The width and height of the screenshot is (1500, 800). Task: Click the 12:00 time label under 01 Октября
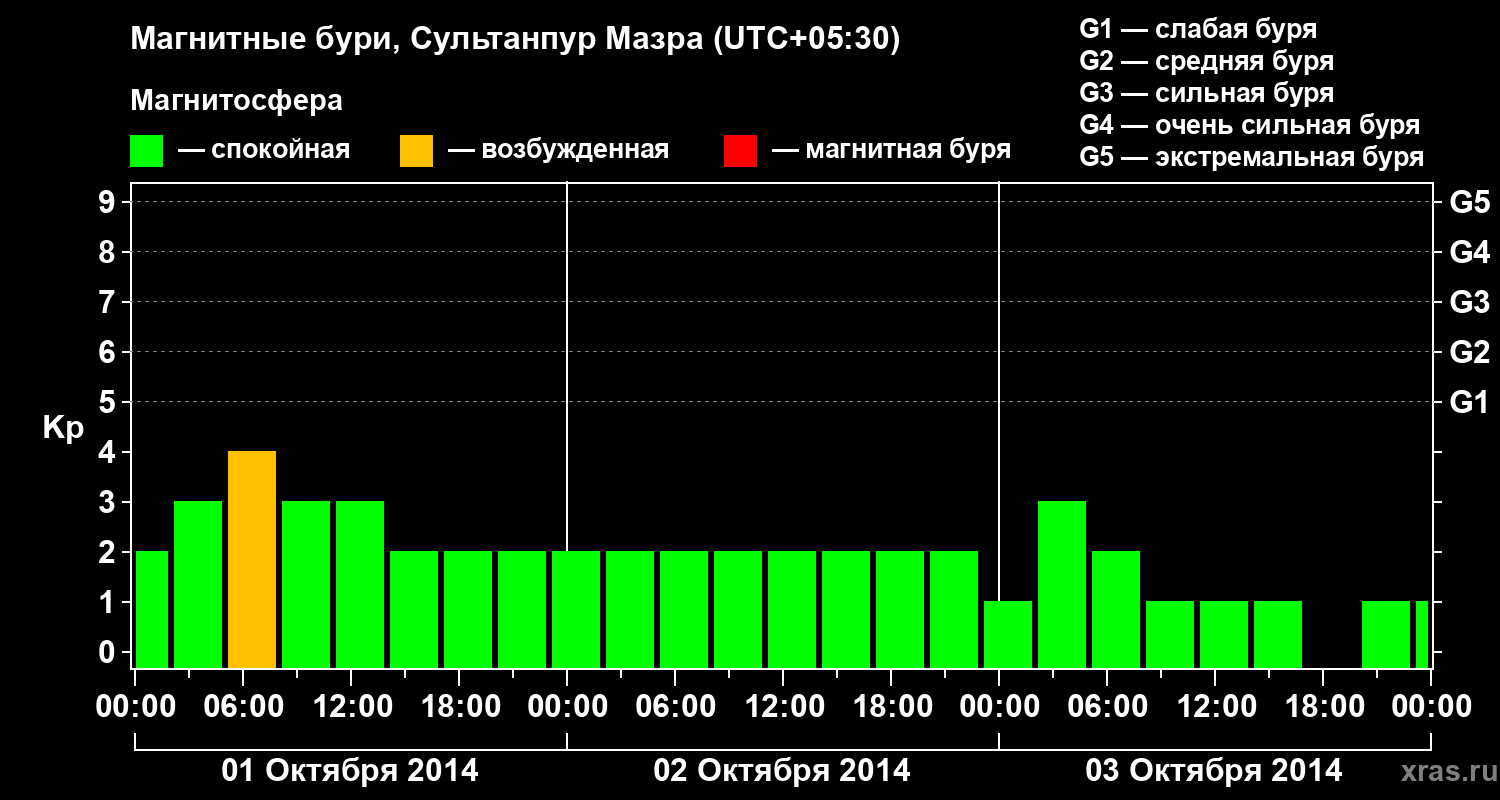click(351, 707)
